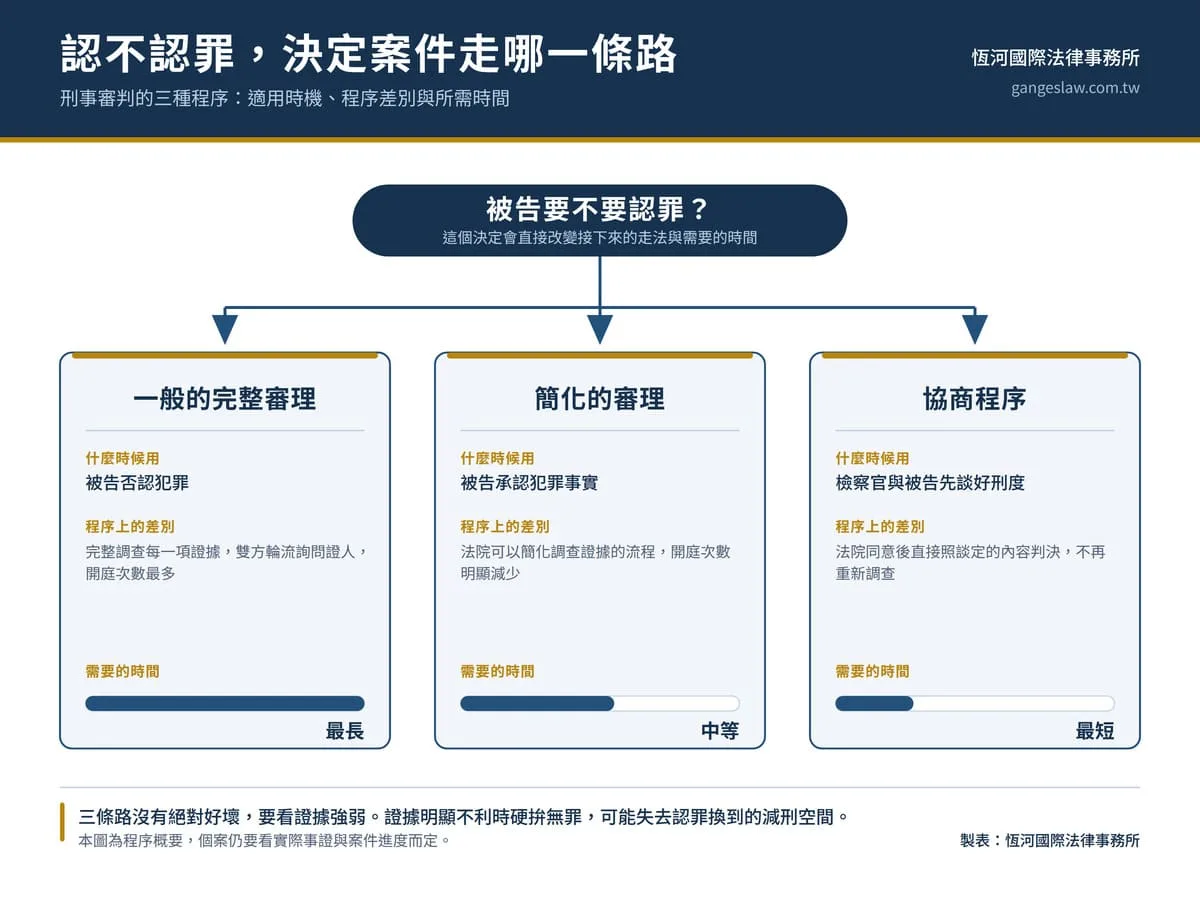Click the 中等 duration label
The width and height of the screenshot is (1200, 900).
[x=720, y=731]
